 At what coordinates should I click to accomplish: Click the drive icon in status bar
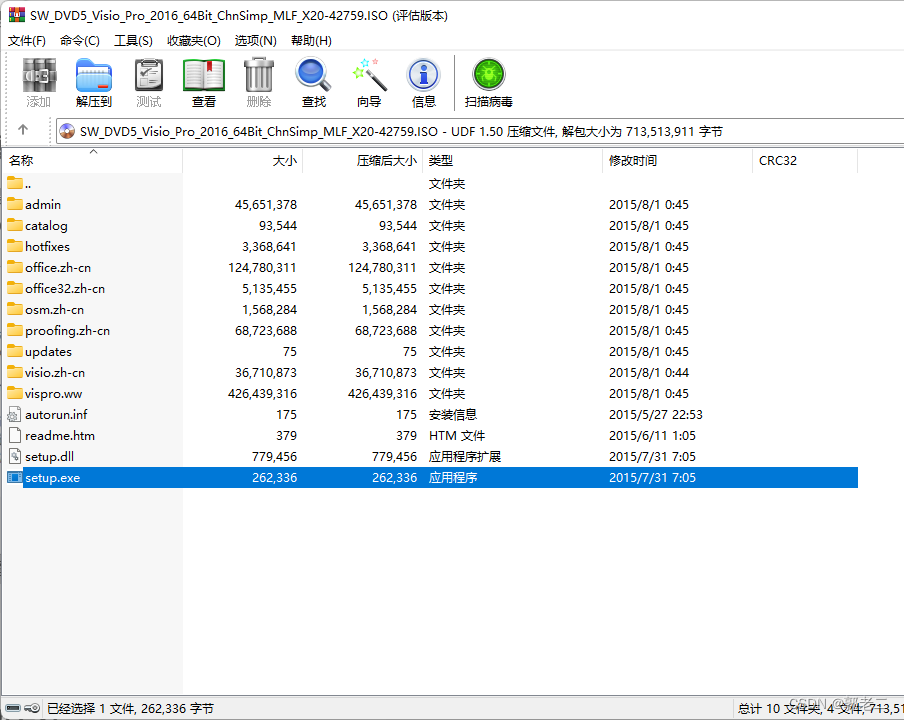click(x=13, y=708)
